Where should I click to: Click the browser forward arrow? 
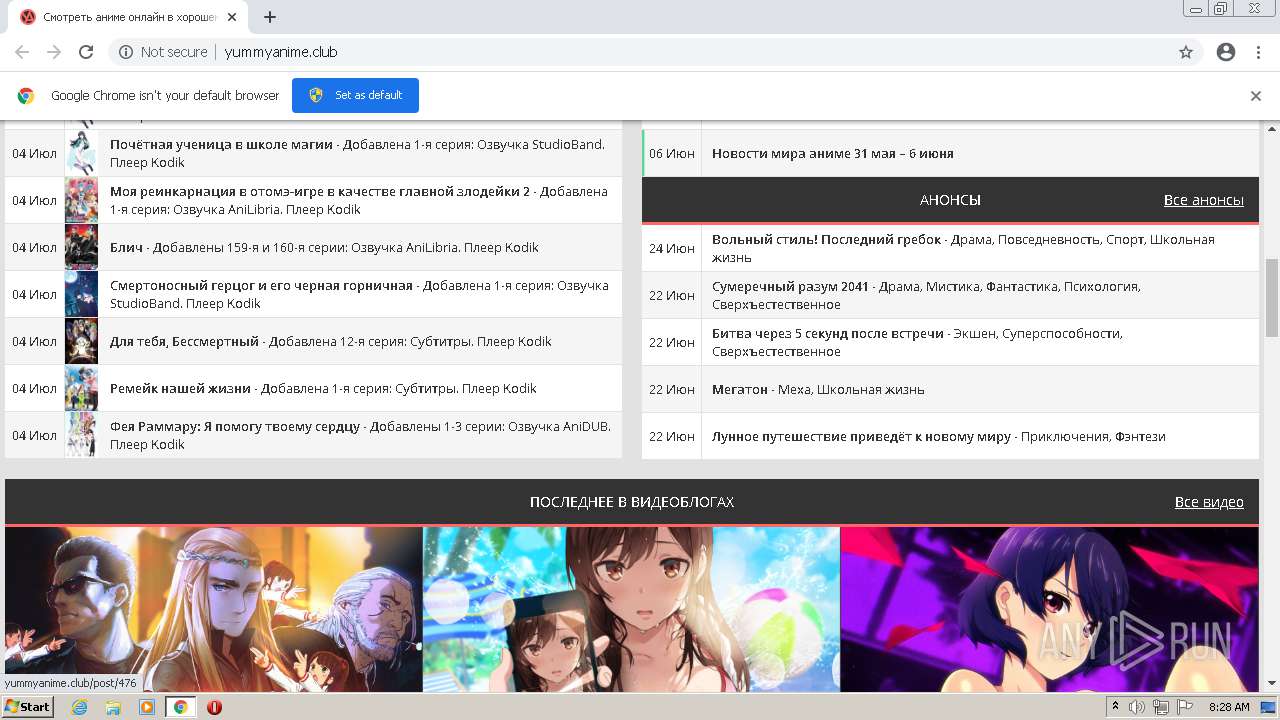pyautogui.click(x=54, y=52)
